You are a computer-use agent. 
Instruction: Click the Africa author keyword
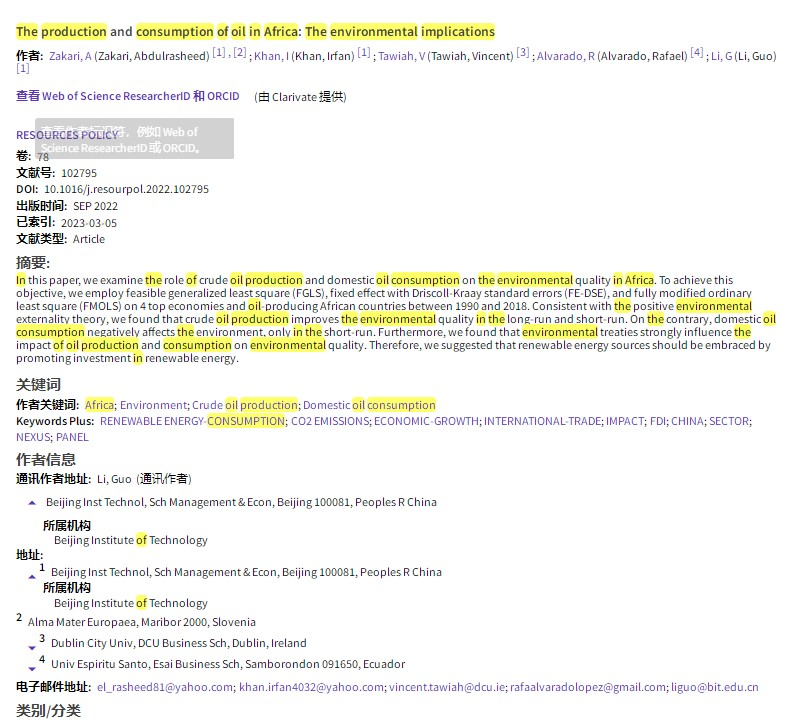pyautogui.click(x=100, y=405)
